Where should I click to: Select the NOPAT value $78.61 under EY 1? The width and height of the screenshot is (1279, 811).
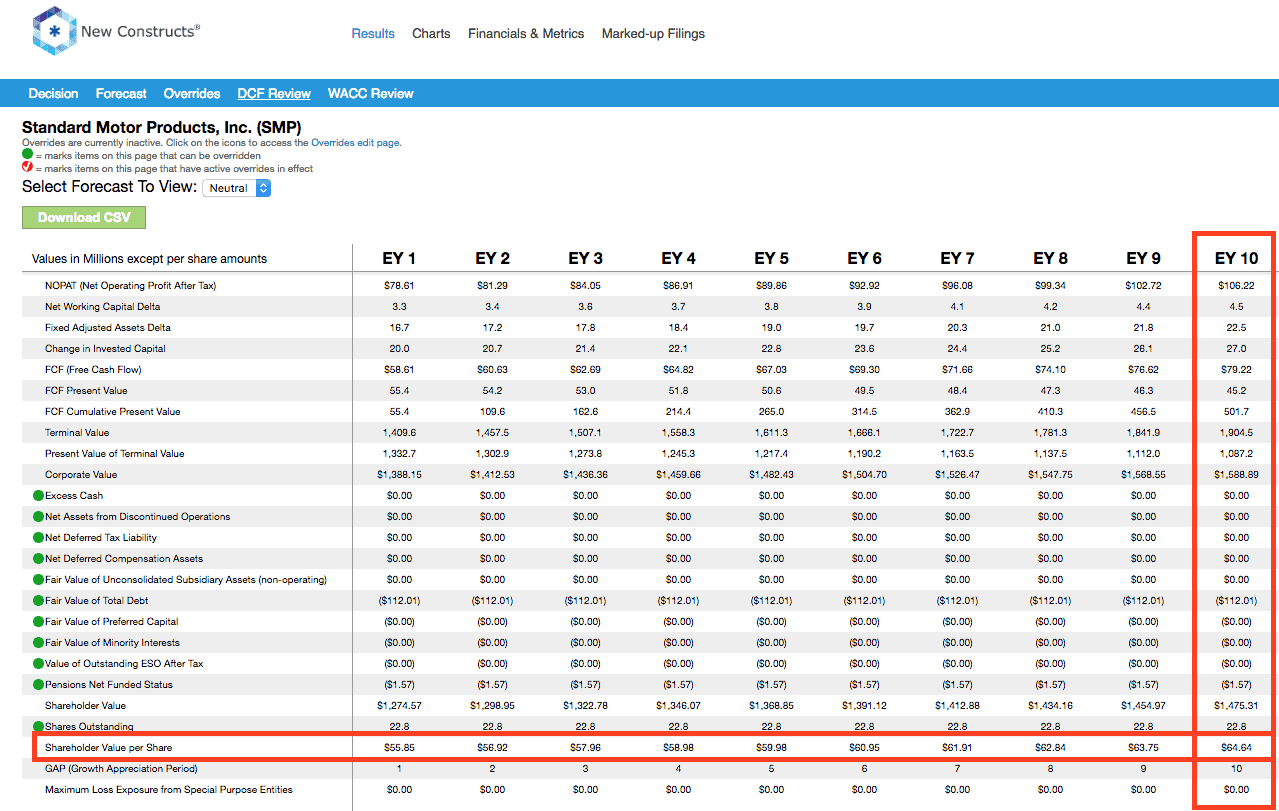(399, 286)
